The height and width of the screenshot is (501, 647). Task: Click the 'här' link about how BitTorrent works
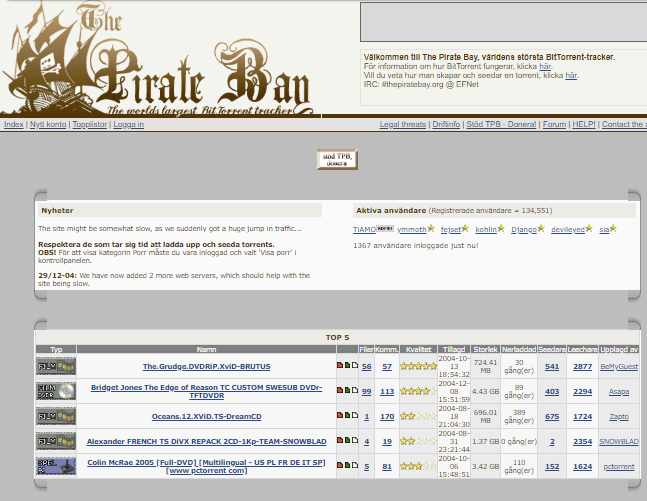545,66
